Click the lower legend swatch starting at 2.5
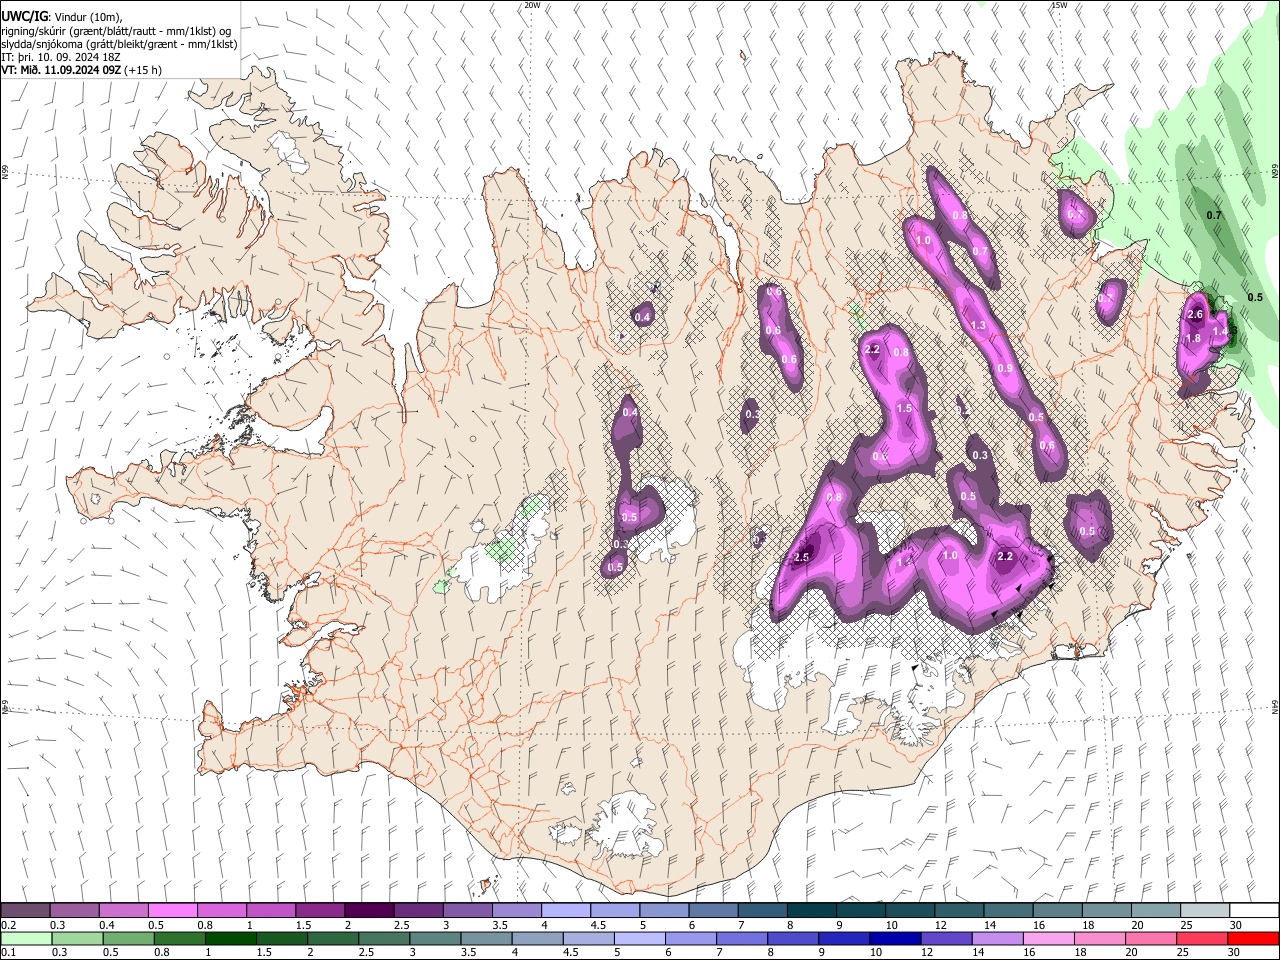Image resolution: width=1280 pixels, height=960 pixels. click(383, 939)
